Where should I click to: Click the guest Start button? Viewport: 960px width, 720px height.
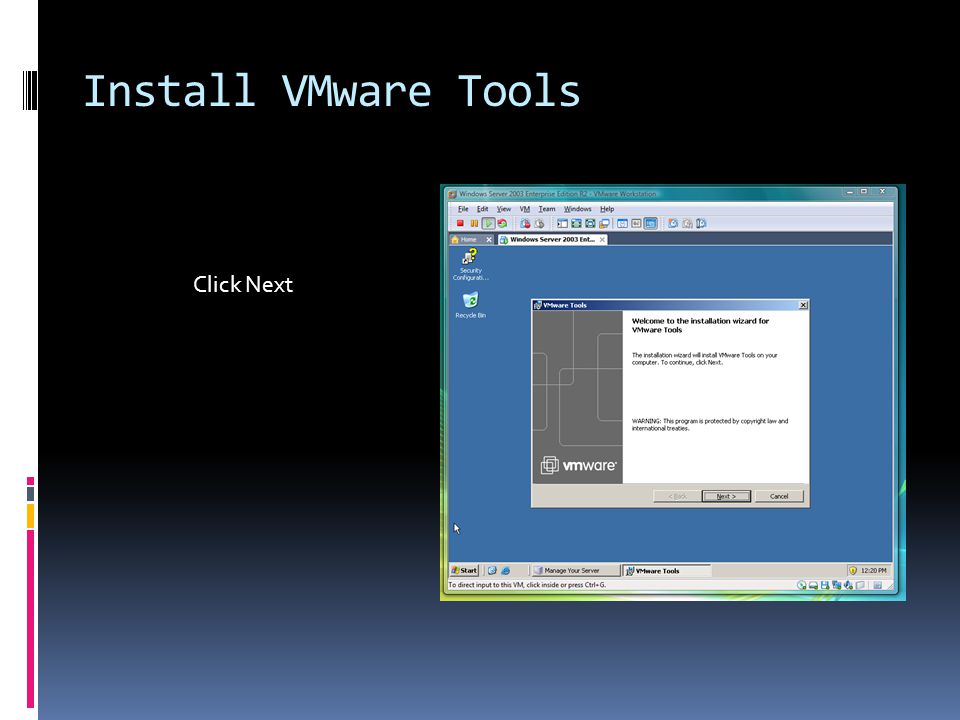(x=464, y=570)
